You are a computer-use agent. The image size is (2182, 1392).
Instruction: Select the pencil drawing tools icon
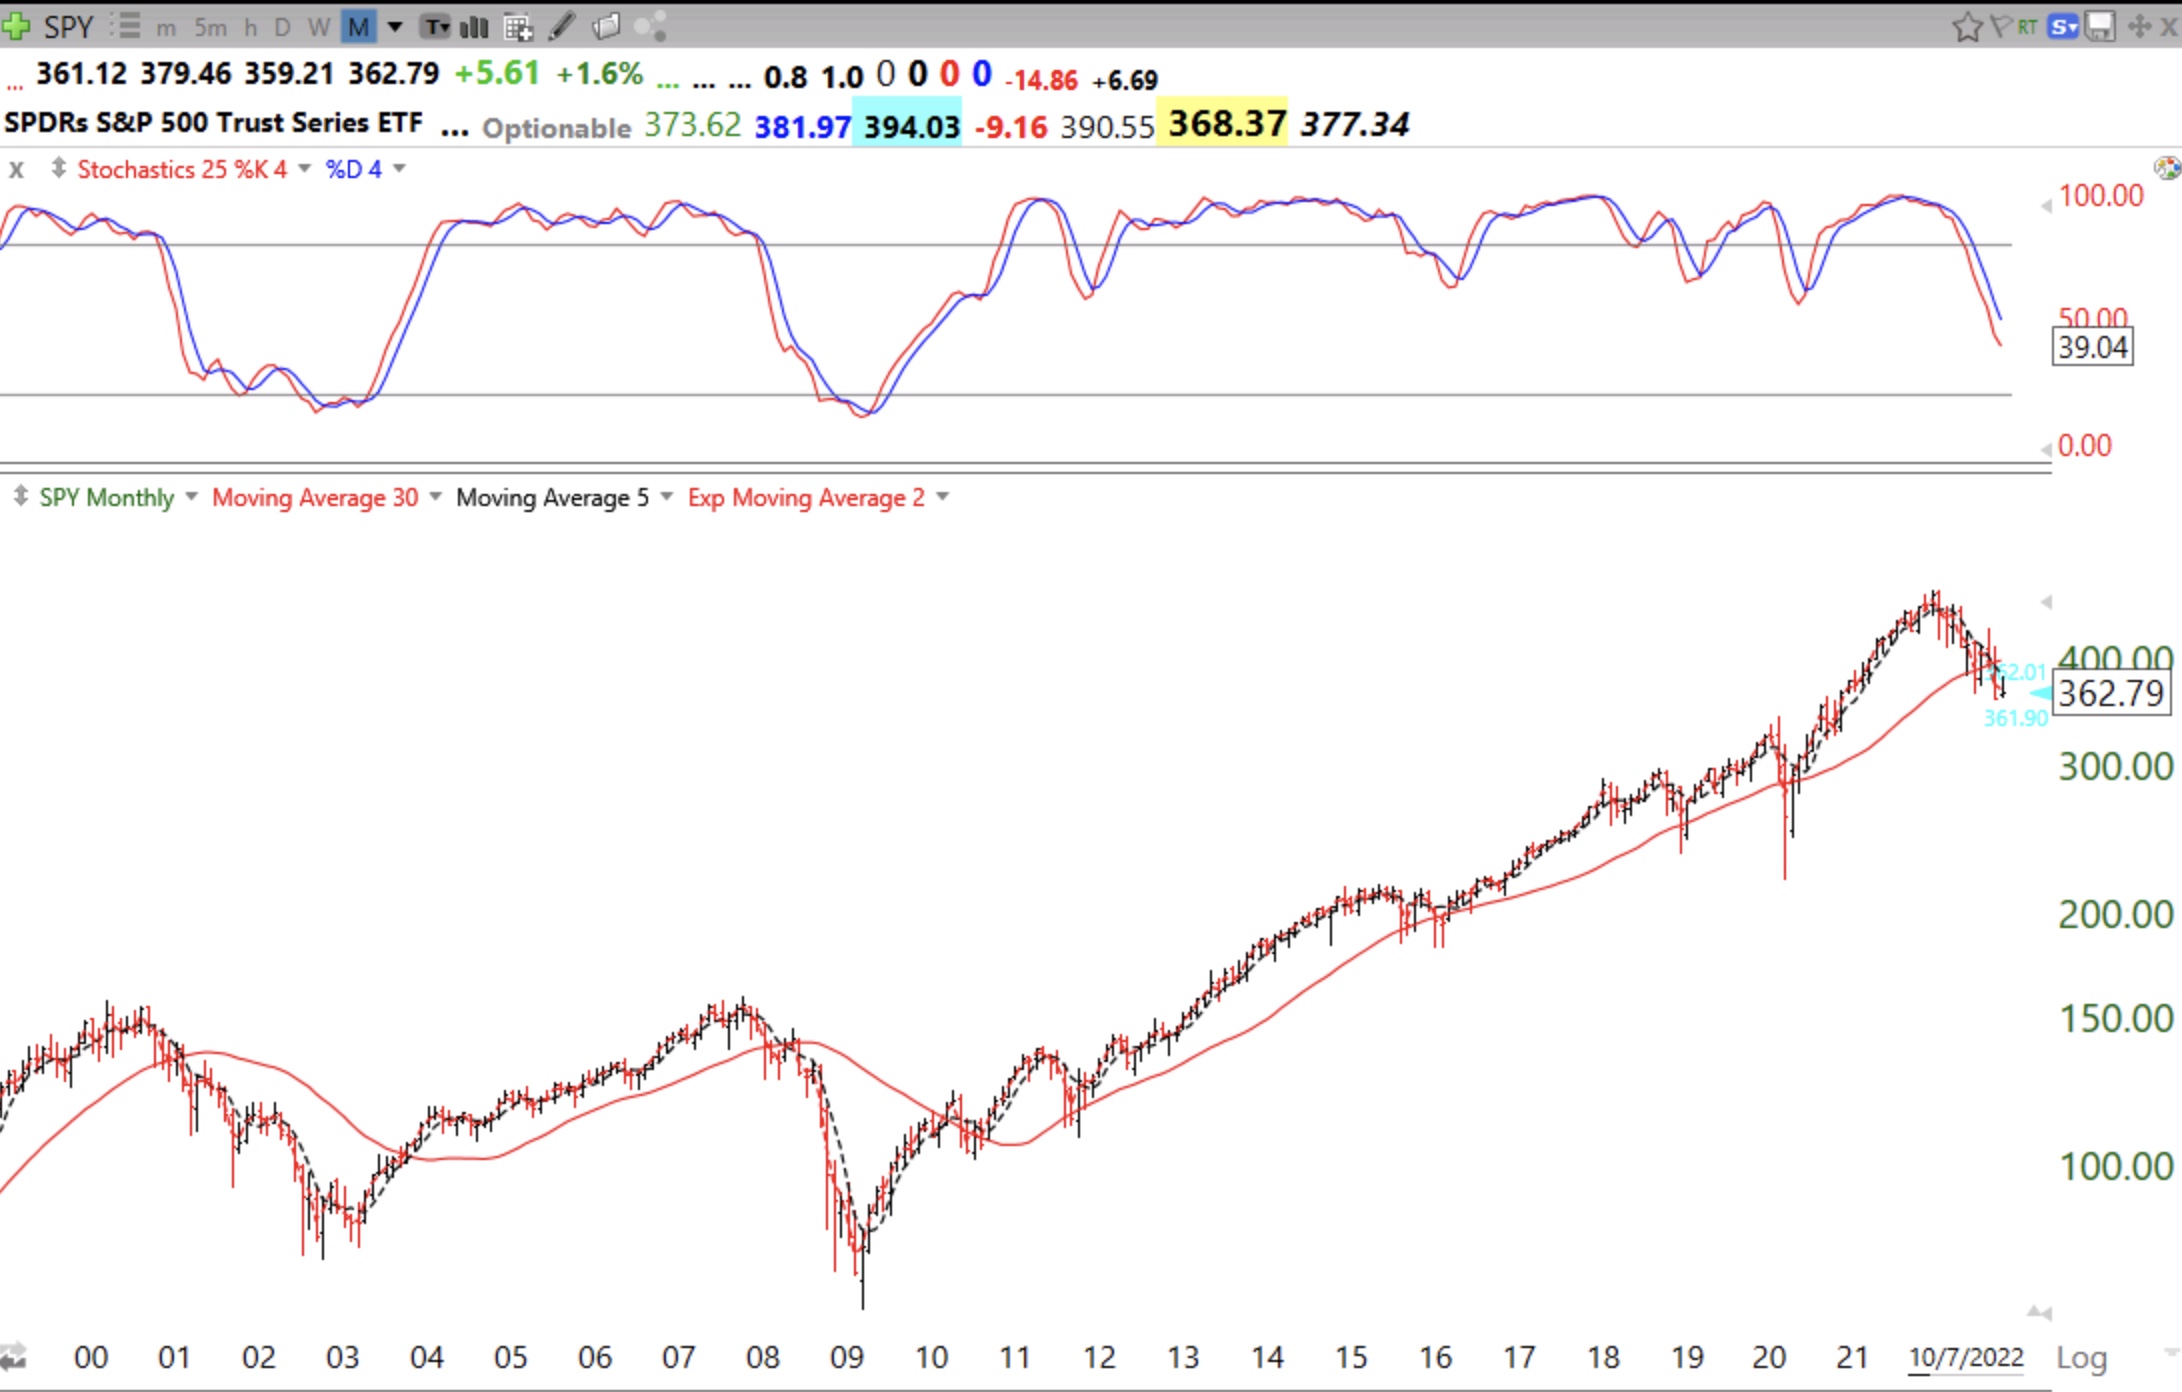click(x=562, y=27)
